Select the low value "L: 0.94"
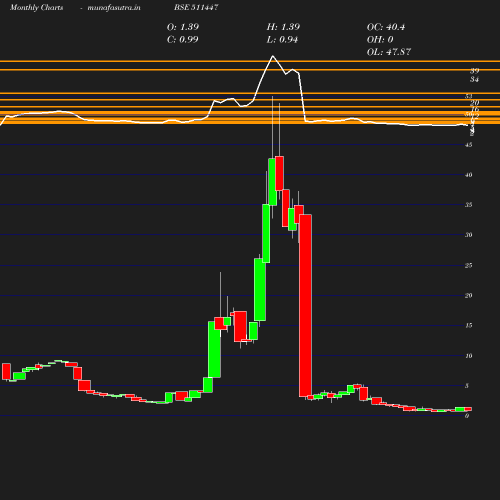This screenshot has width=500, height=500. (x=282, y=40)
